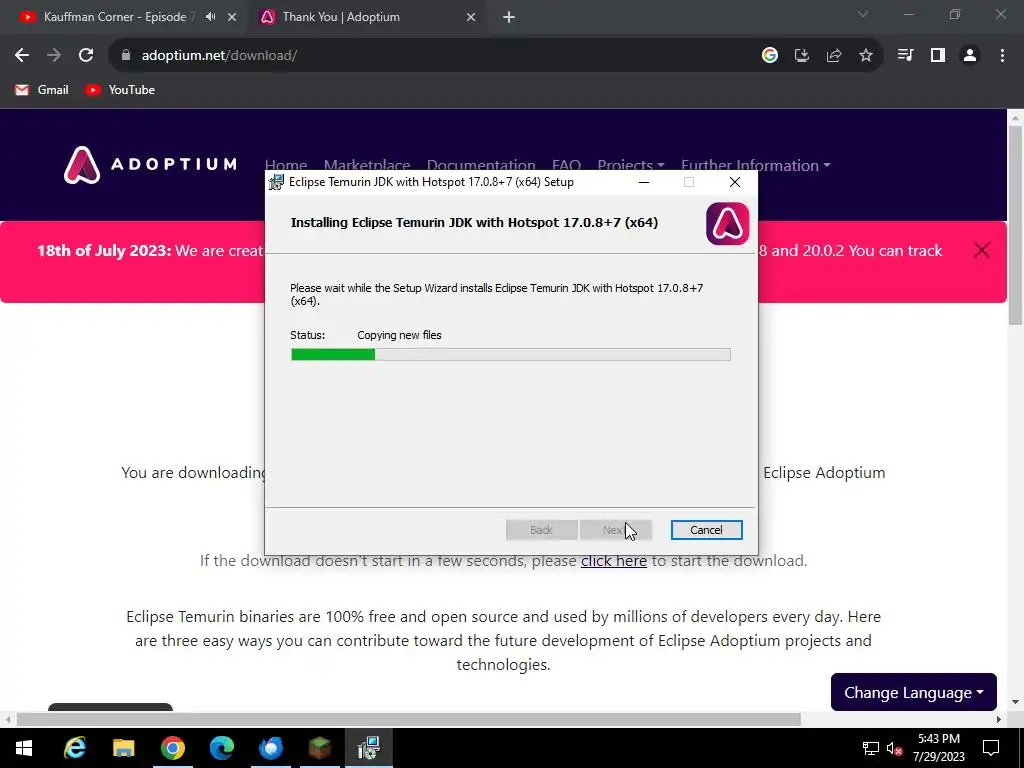Select the installer icon in taskbar
Image resolution: width=1024 pixels, height=768 pixels.
point(368,748)
